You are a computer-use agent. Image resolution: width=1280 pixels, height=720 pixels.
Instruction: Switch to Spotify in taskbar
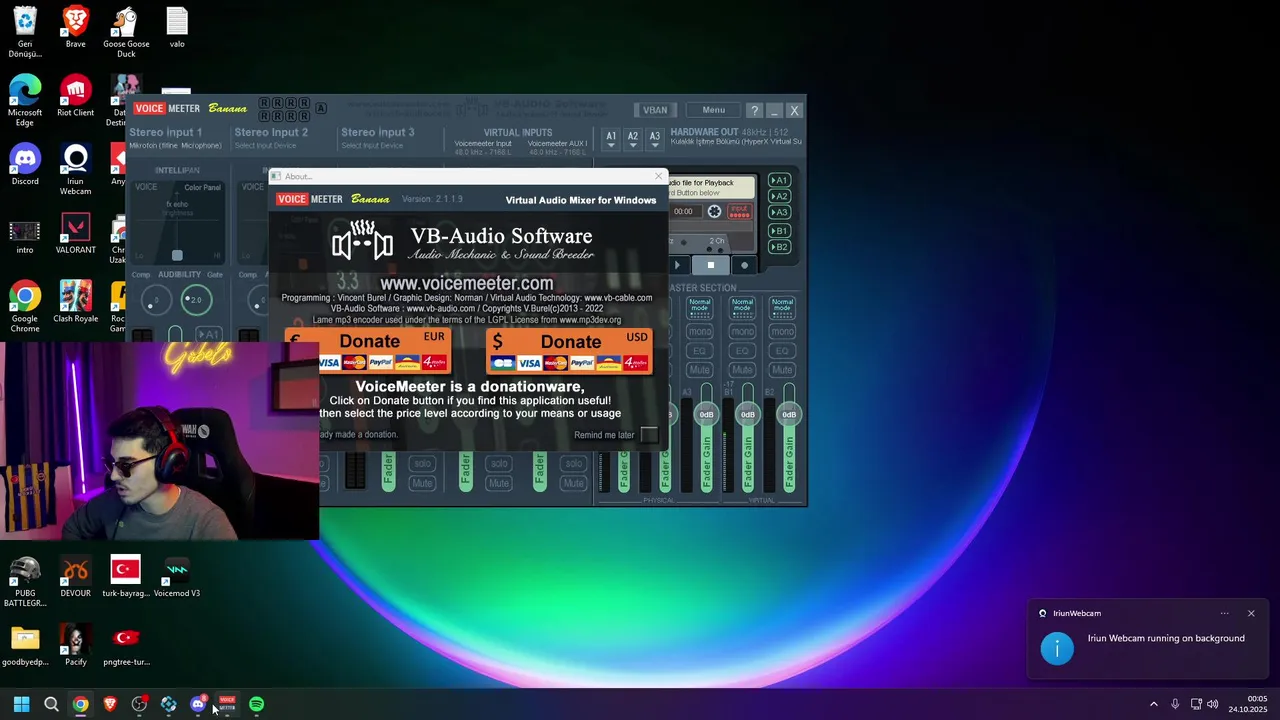coord(257,704)
